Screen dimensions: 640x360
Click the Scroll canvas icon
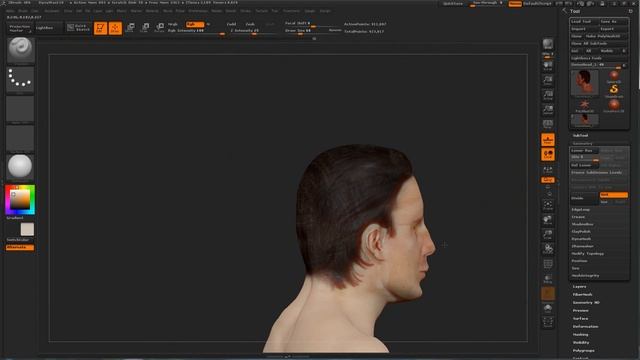tap(548, 65)
